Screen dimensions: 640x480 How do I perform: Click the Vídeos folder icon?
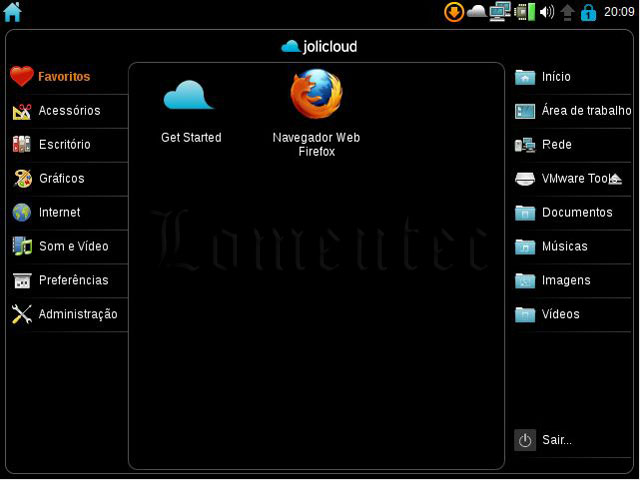pyautogui.click(x=525, y=314)
